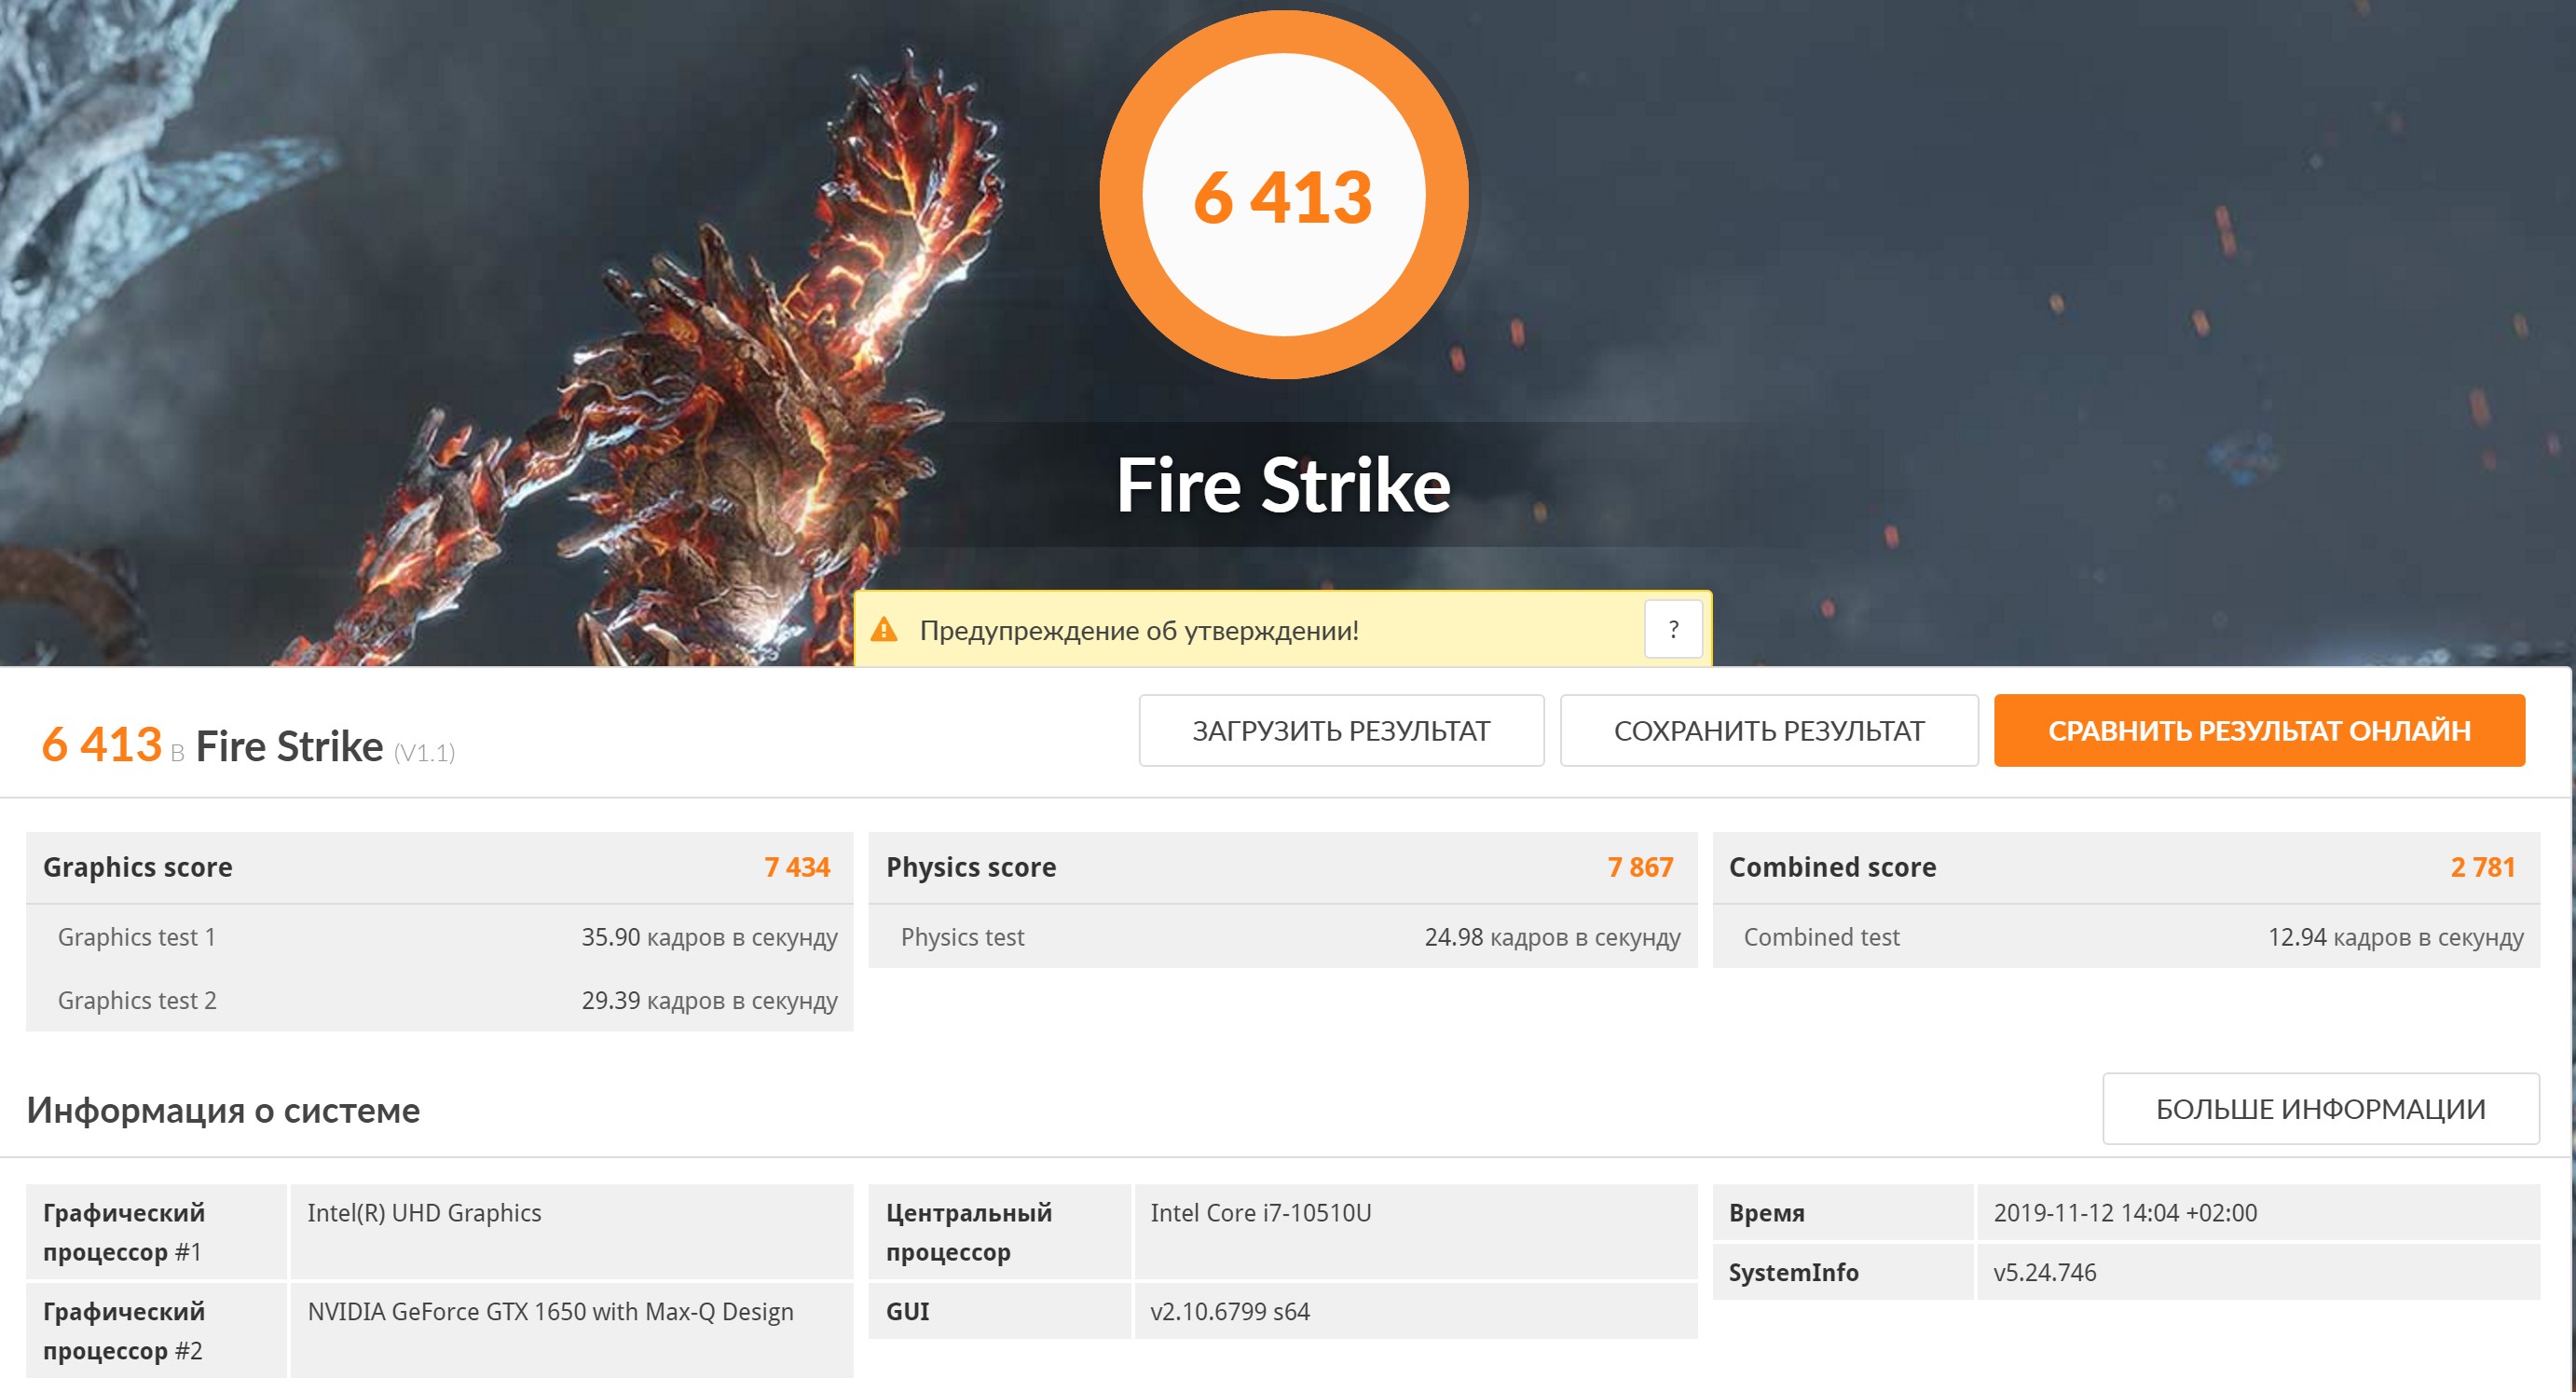
Task: Click the (V1.1) version label
Action: 424,753
